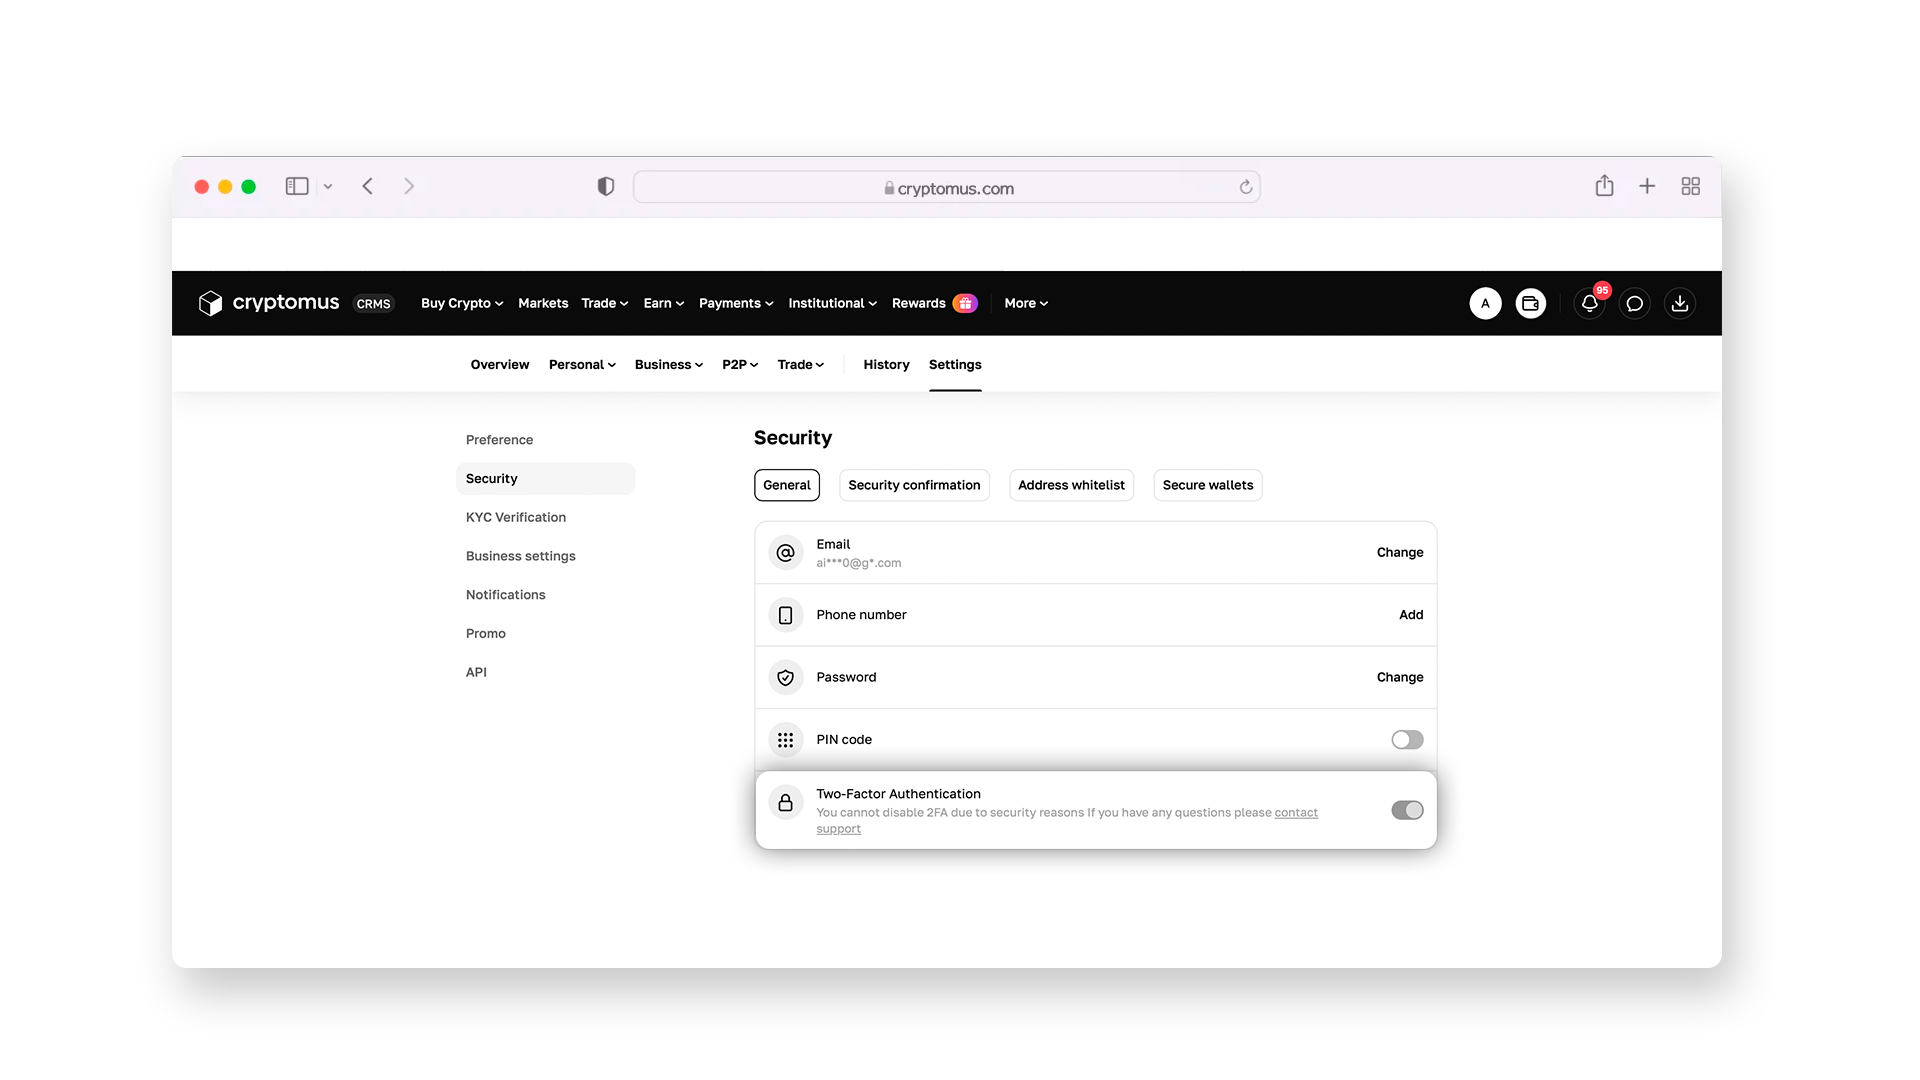Click the Rewards gift icon
1920x1080 pixels.
[x=965, y=303]
